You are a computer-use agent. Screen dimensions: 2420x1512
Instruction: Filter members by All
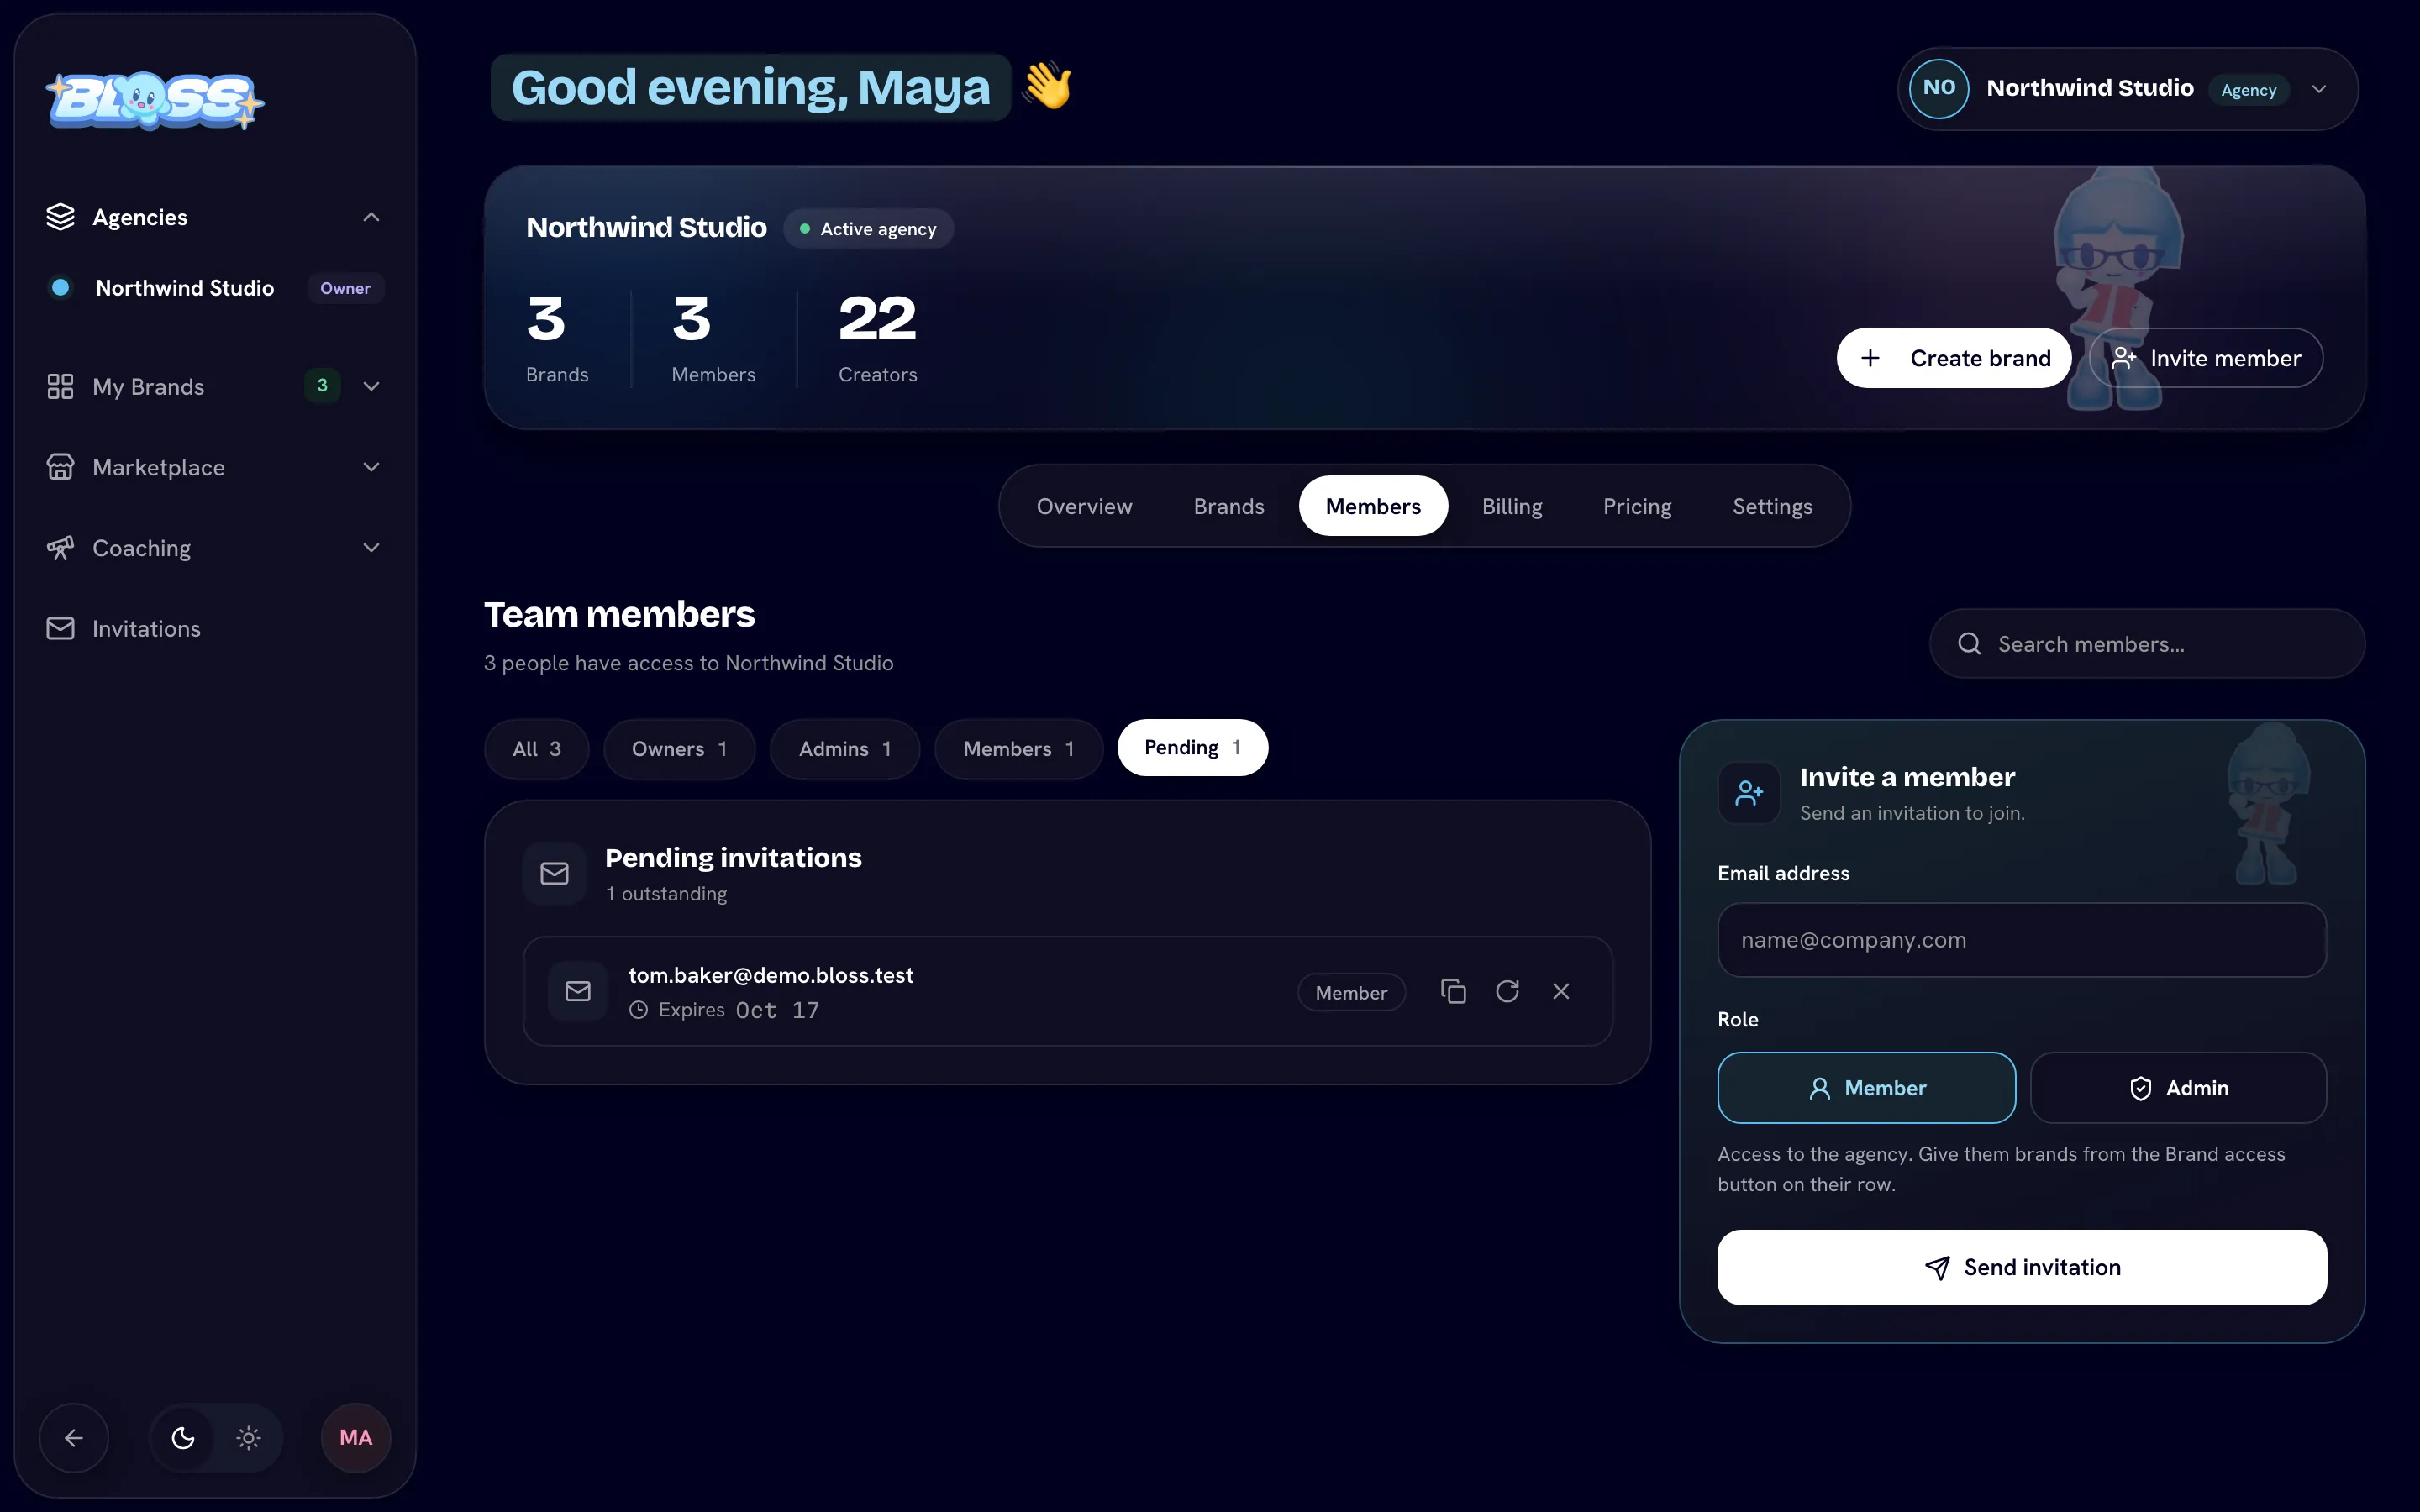coord(537,749)
